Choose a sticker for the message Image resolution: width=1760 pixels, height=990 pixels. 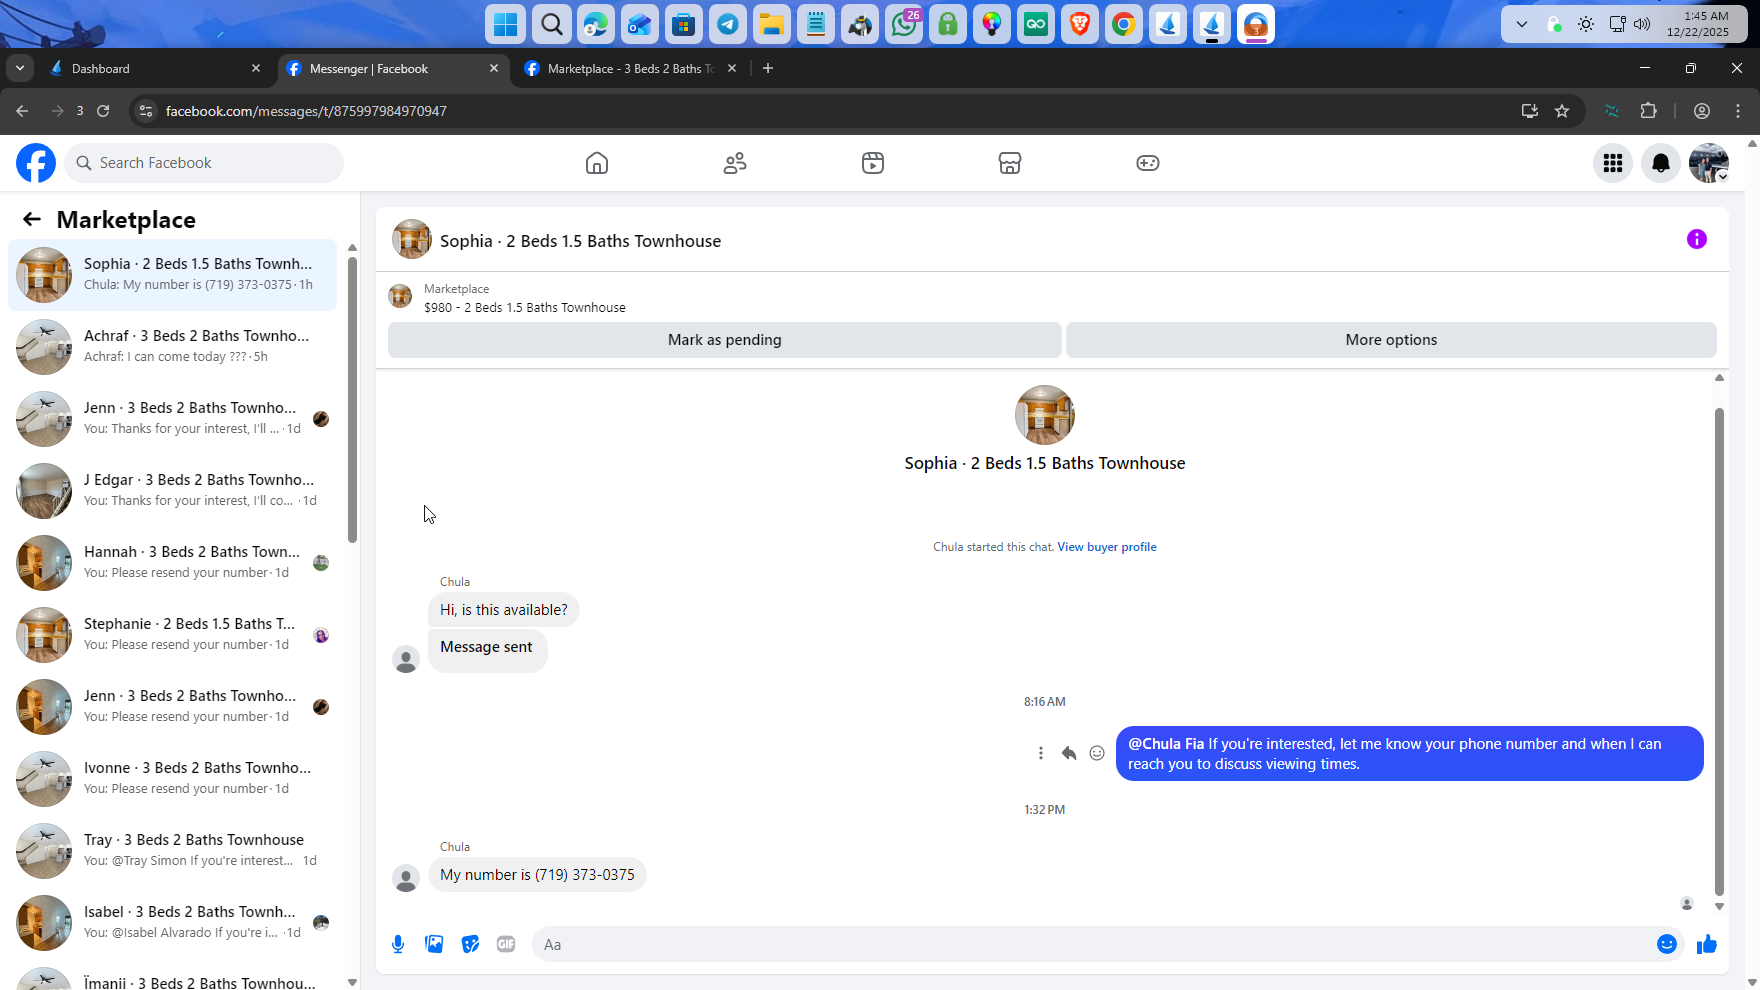(470, 944)
